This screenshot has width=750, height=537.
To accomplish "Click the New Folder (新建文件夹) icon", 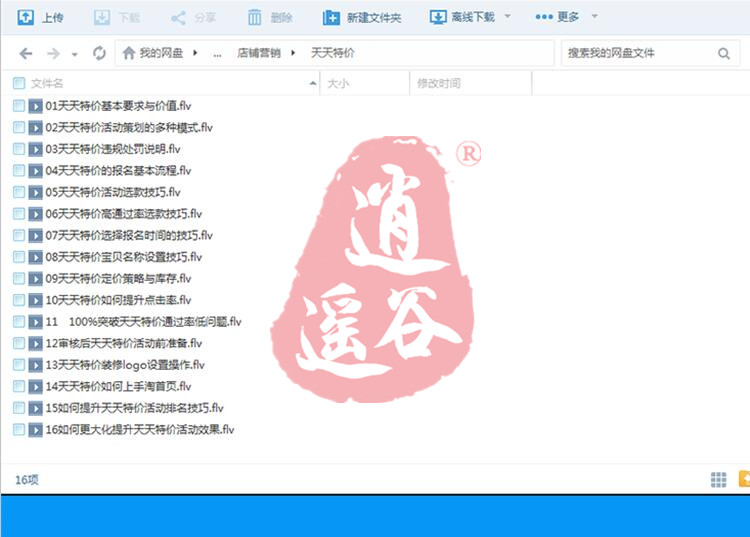I will tap(331, 17).
